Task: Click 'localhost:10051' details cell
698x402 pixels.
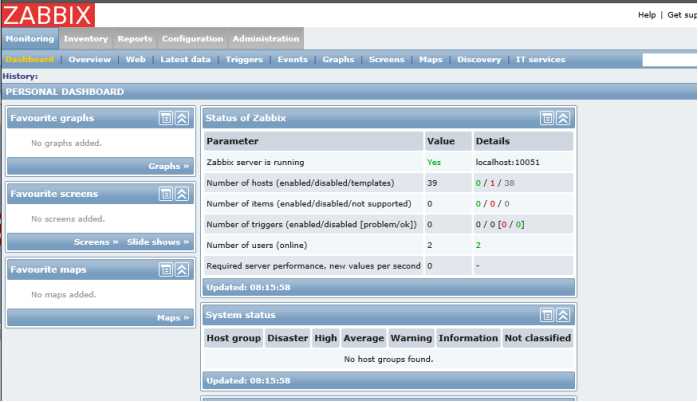Action: coord(507,162)
